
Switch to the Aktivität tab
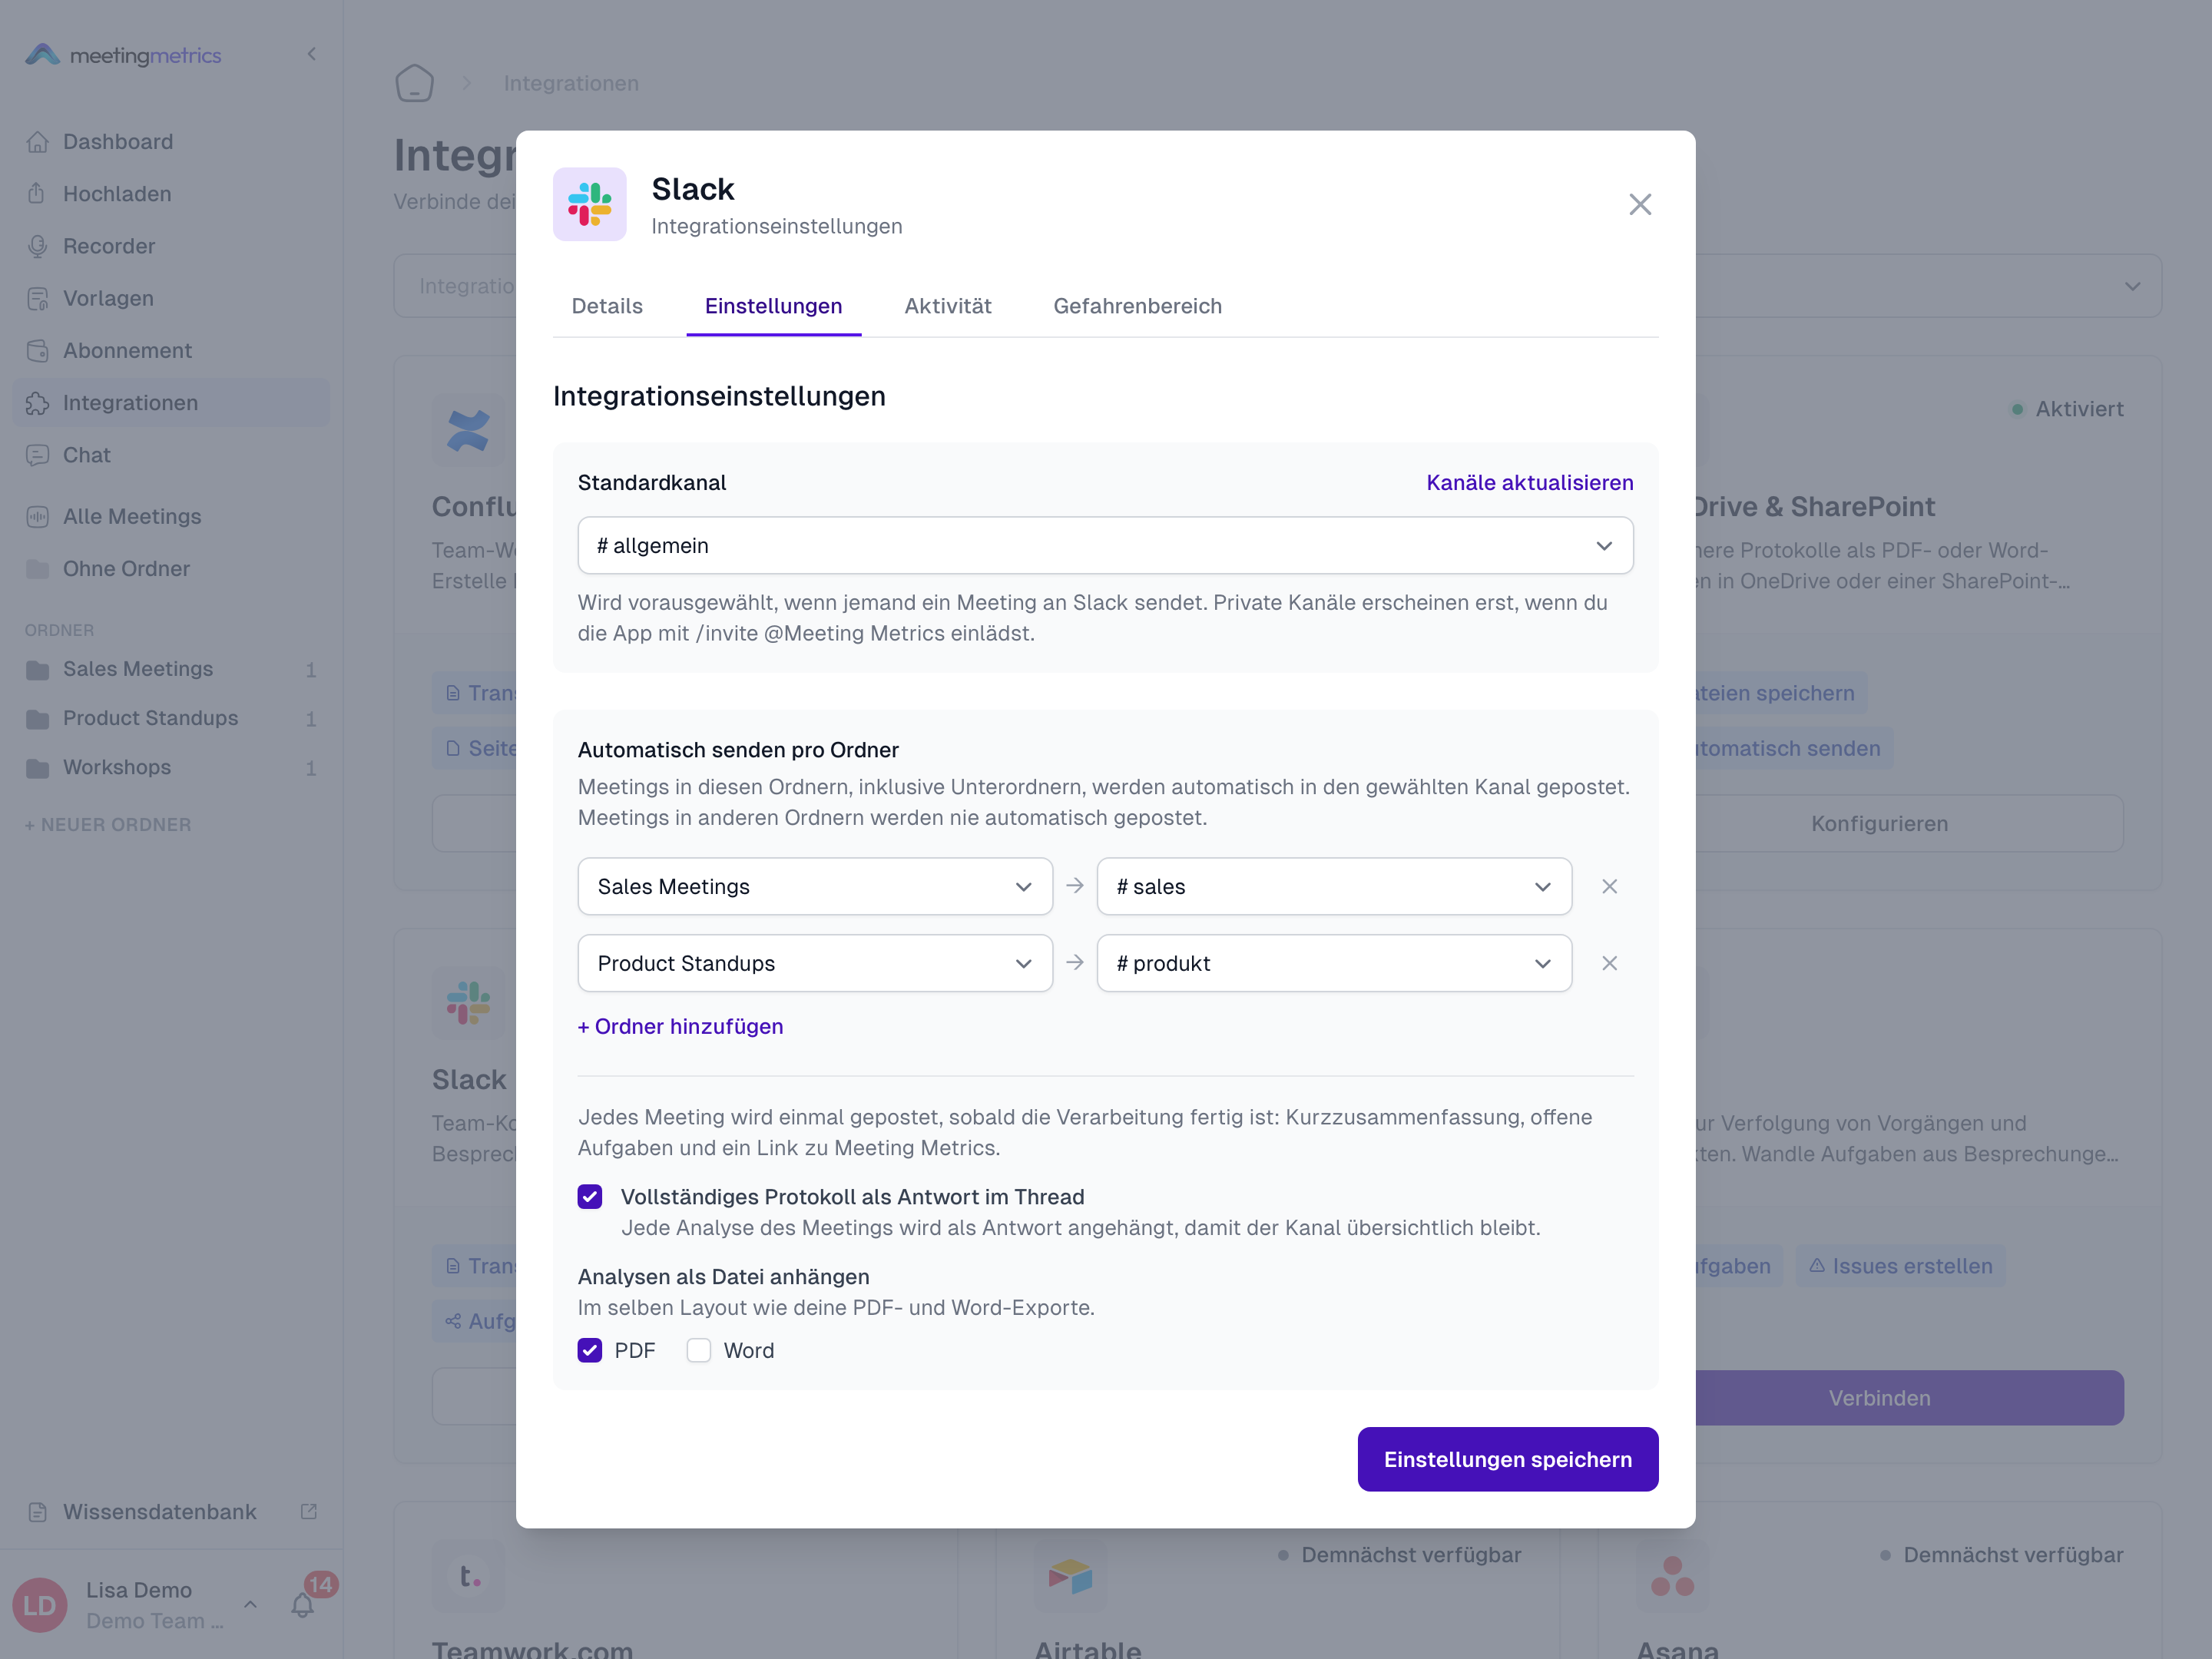pos(947,306)
